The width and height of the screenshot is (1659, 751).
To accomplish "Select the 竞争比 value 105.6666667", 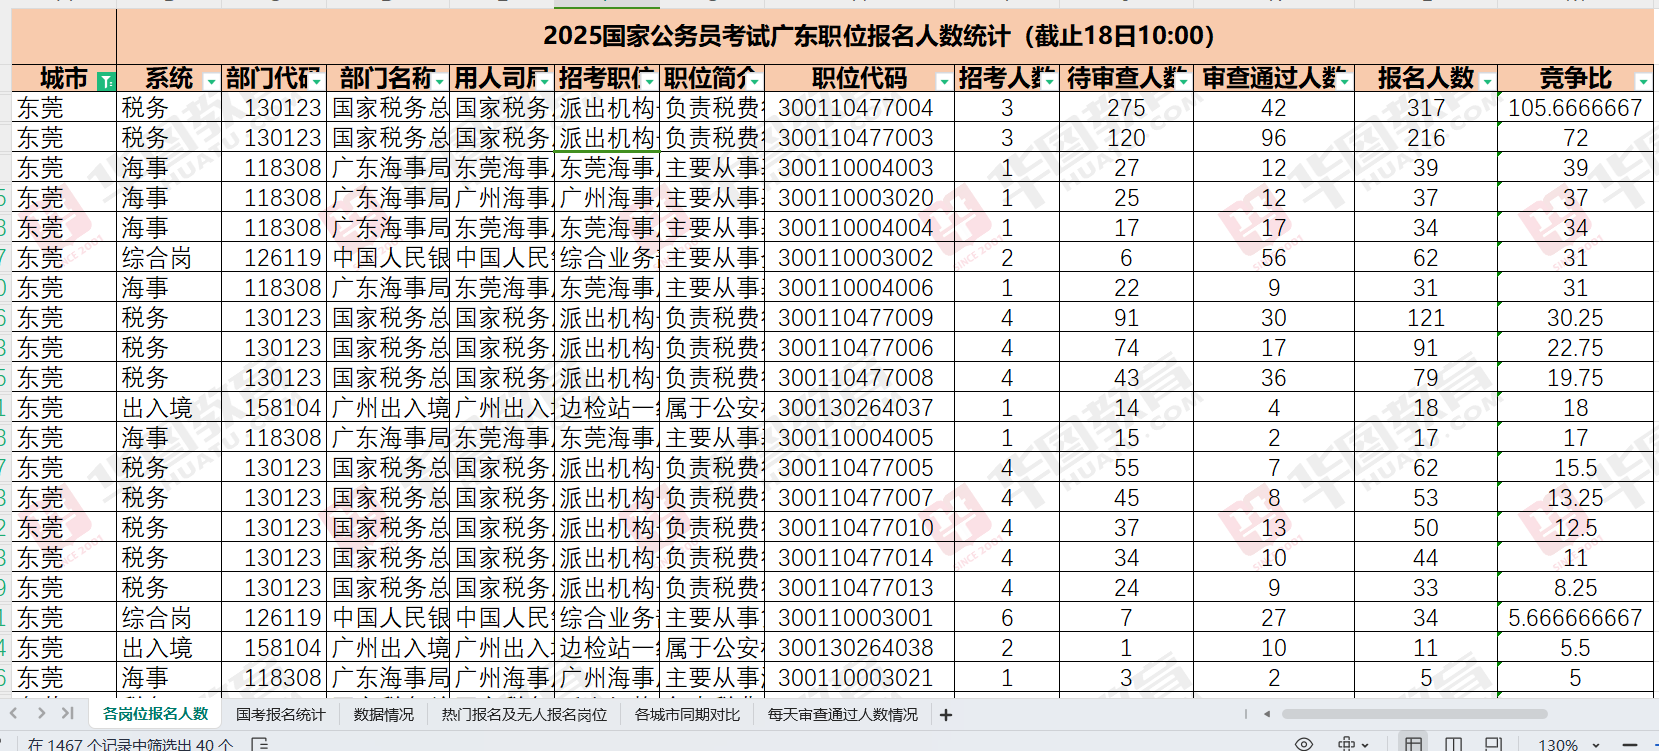I will 1575,108.
